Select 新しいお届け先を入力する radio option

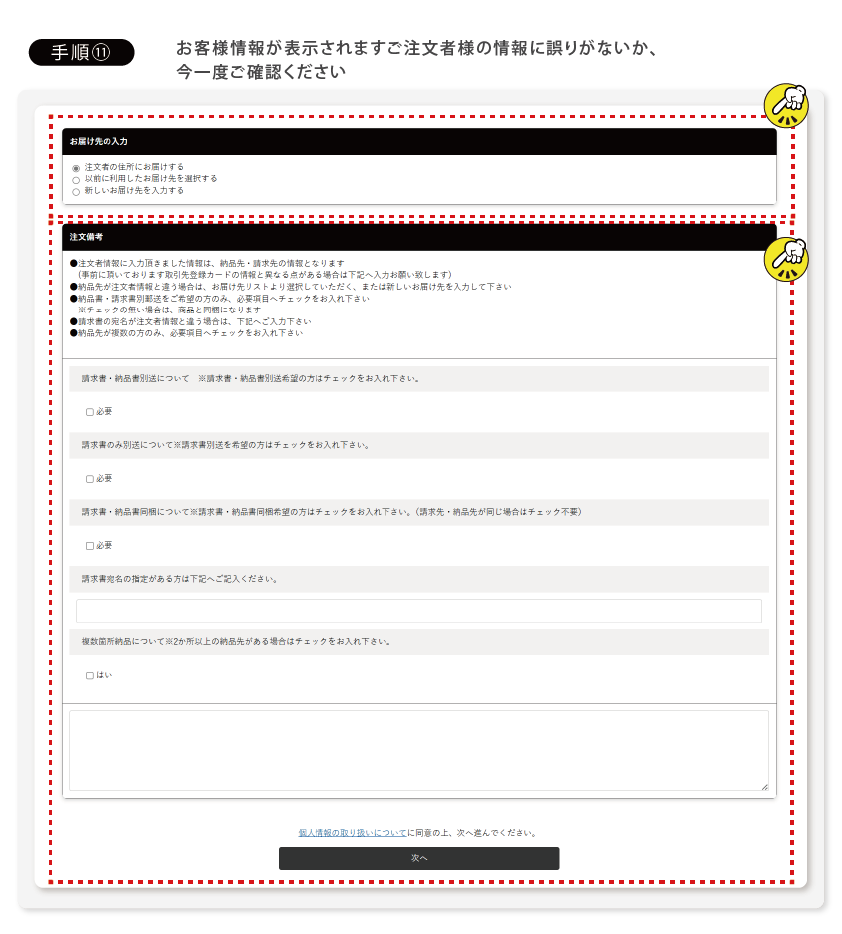coord(76,192)
